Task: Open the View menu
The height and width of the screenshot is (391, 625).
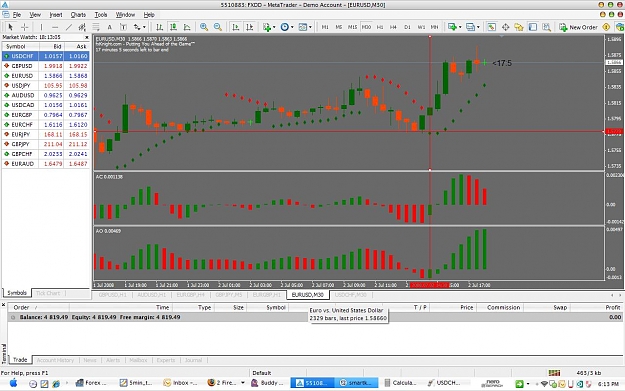Action: tap(35, 15)
